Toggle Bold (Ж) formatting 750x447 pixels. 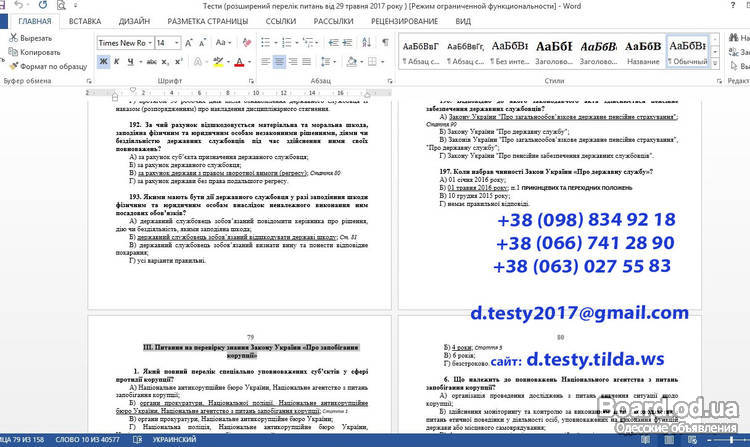tap(103, 62)
